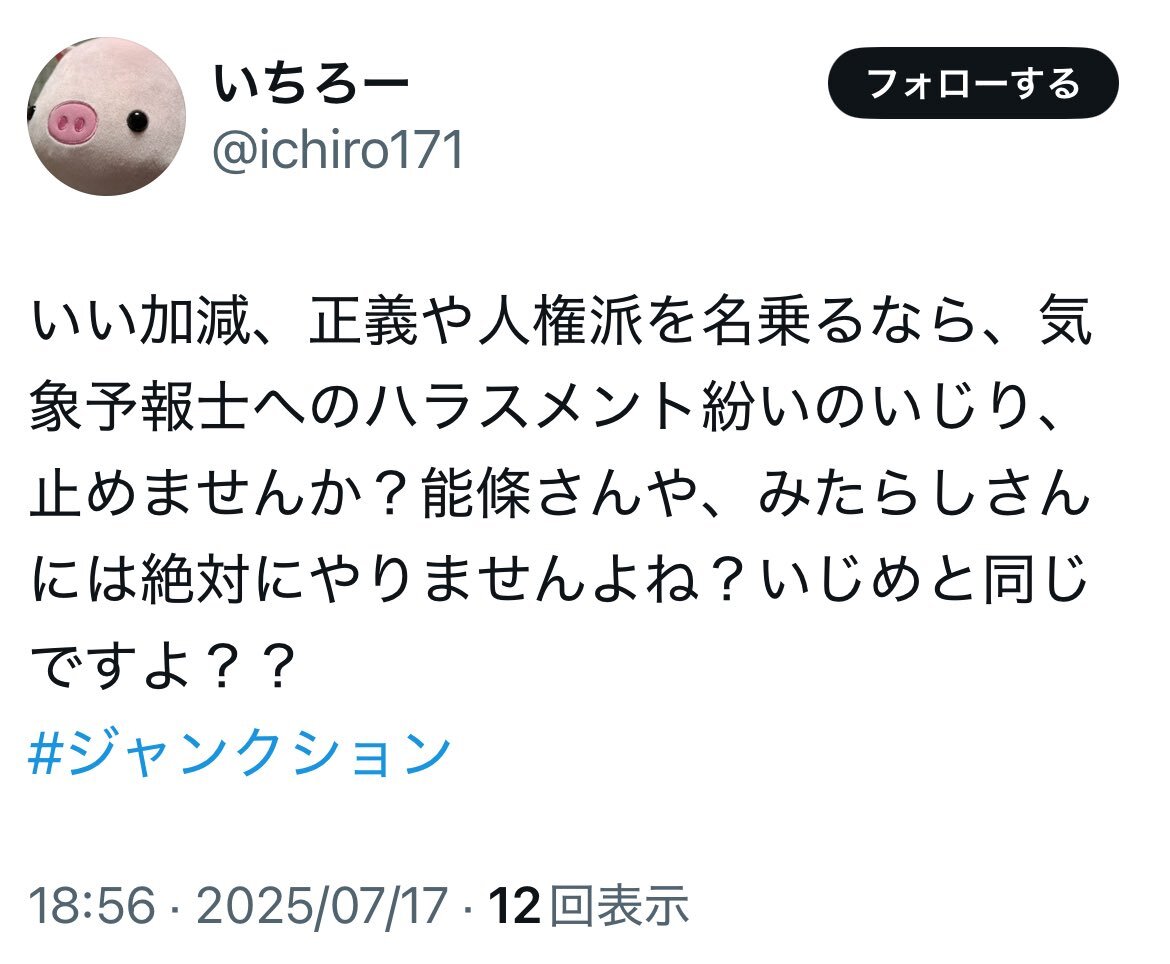Open the @ichiro171 handle link

338,150
